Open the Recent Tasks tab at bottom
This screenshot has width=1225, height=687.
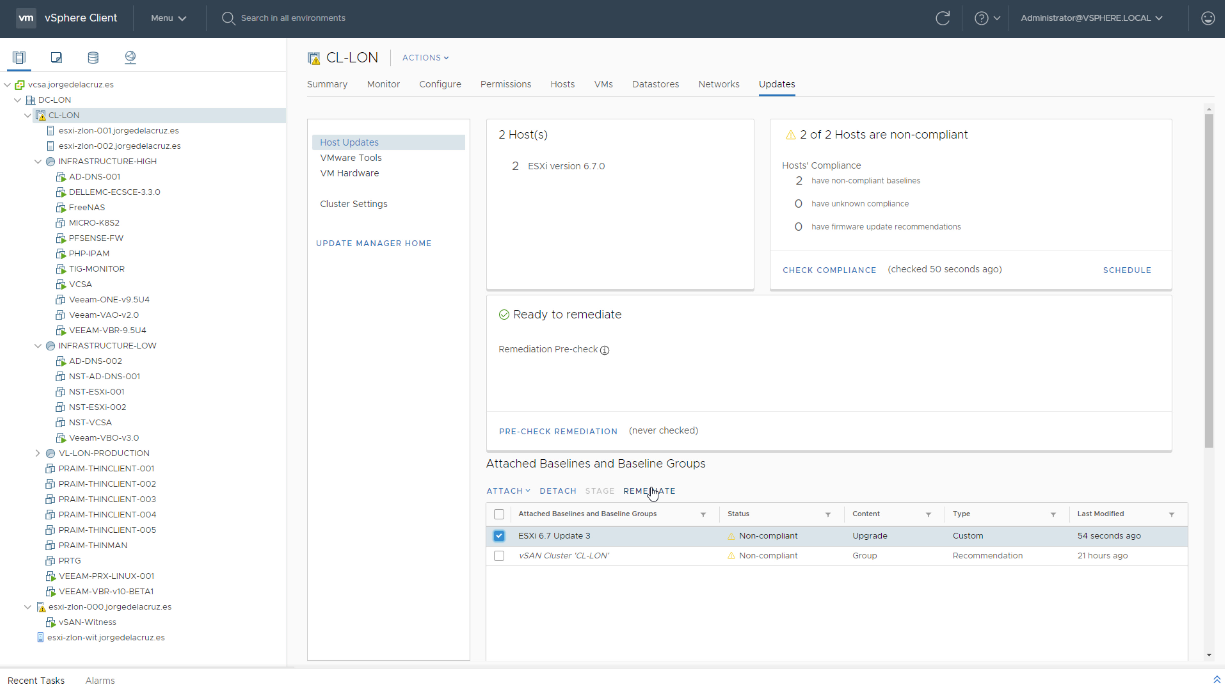click(36, 680)
